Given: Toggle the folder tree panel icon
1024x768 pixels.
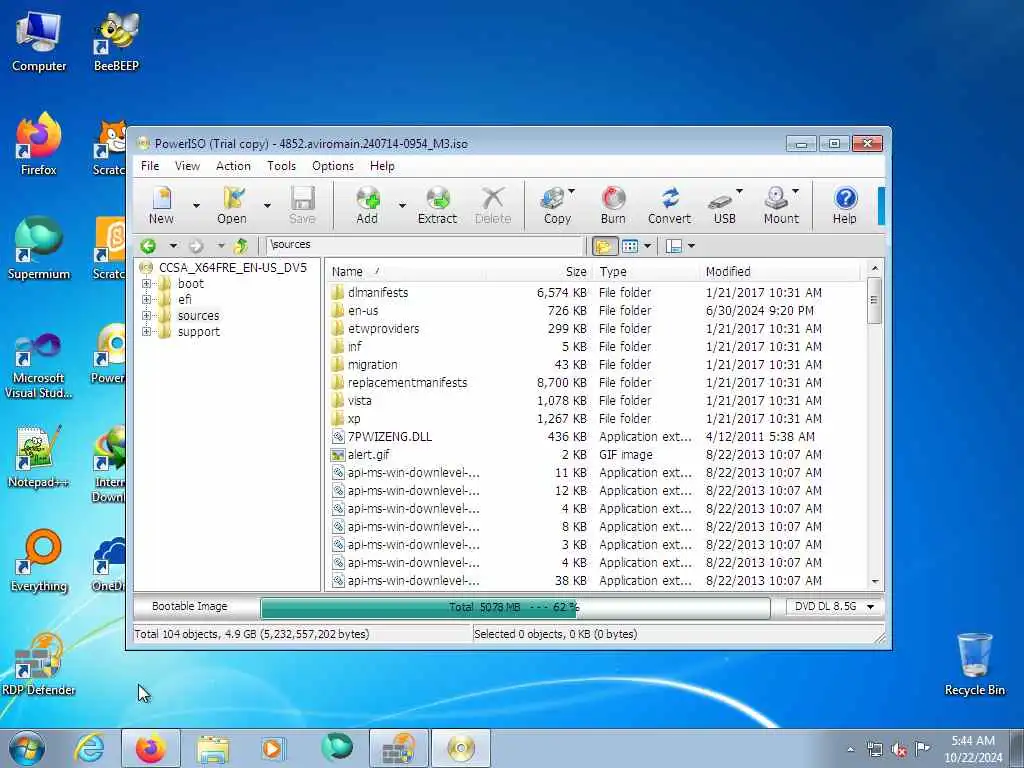Looking at the screenshot, I should click(x=604, y=246).
